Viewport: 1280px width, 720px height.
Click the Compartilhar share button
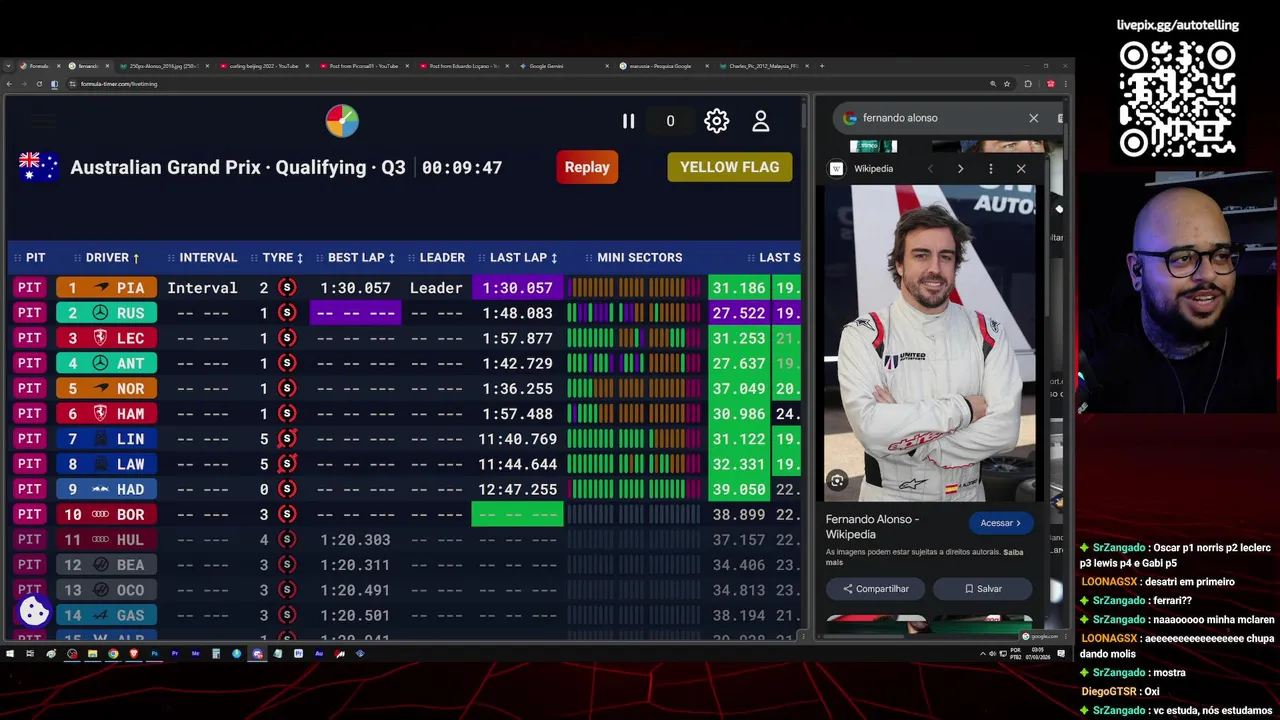(876, 589)
